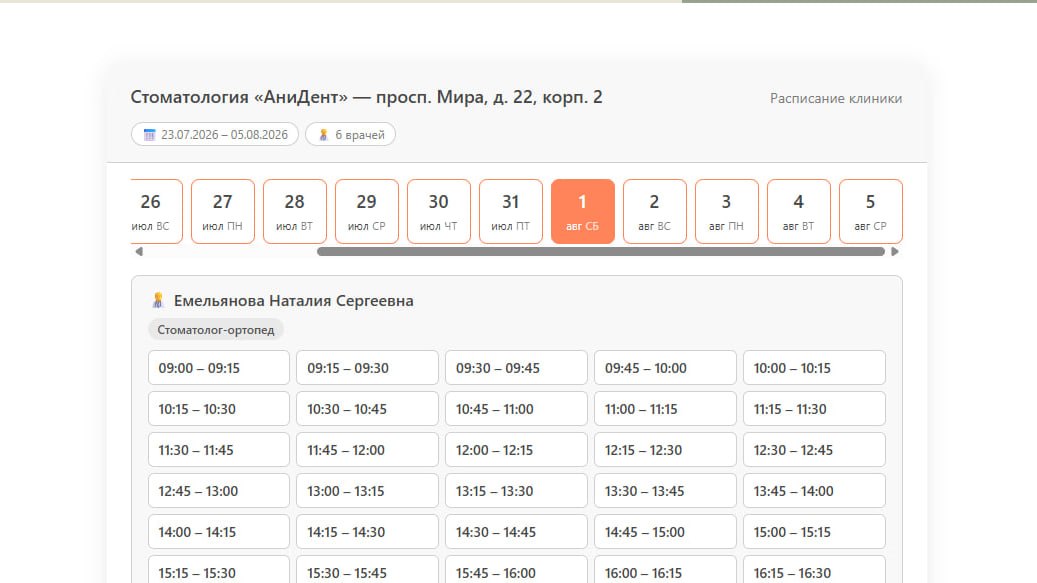Viewport: 1037px width, 583px height.
Task: Click the doctor icon in 6 врачей chip
Action: (323, 135)
